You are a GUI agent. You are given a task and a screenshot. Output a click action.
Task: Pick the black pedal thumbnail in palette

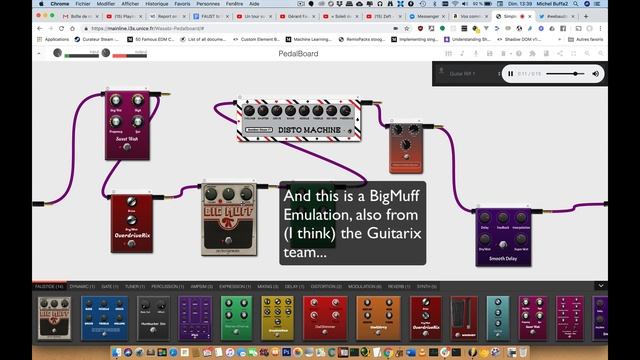coord(153,318)
